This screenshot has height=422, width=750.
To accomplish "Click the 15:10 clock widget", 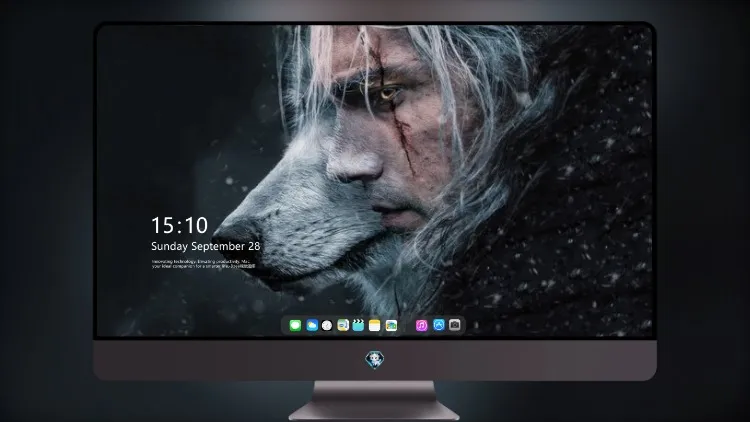I will (x=179, y=225).
